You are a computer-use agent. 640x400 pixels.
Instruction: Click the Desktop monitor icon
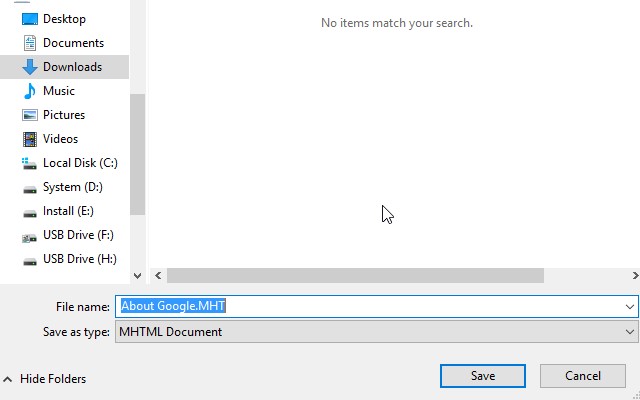(x=30, y=19)
